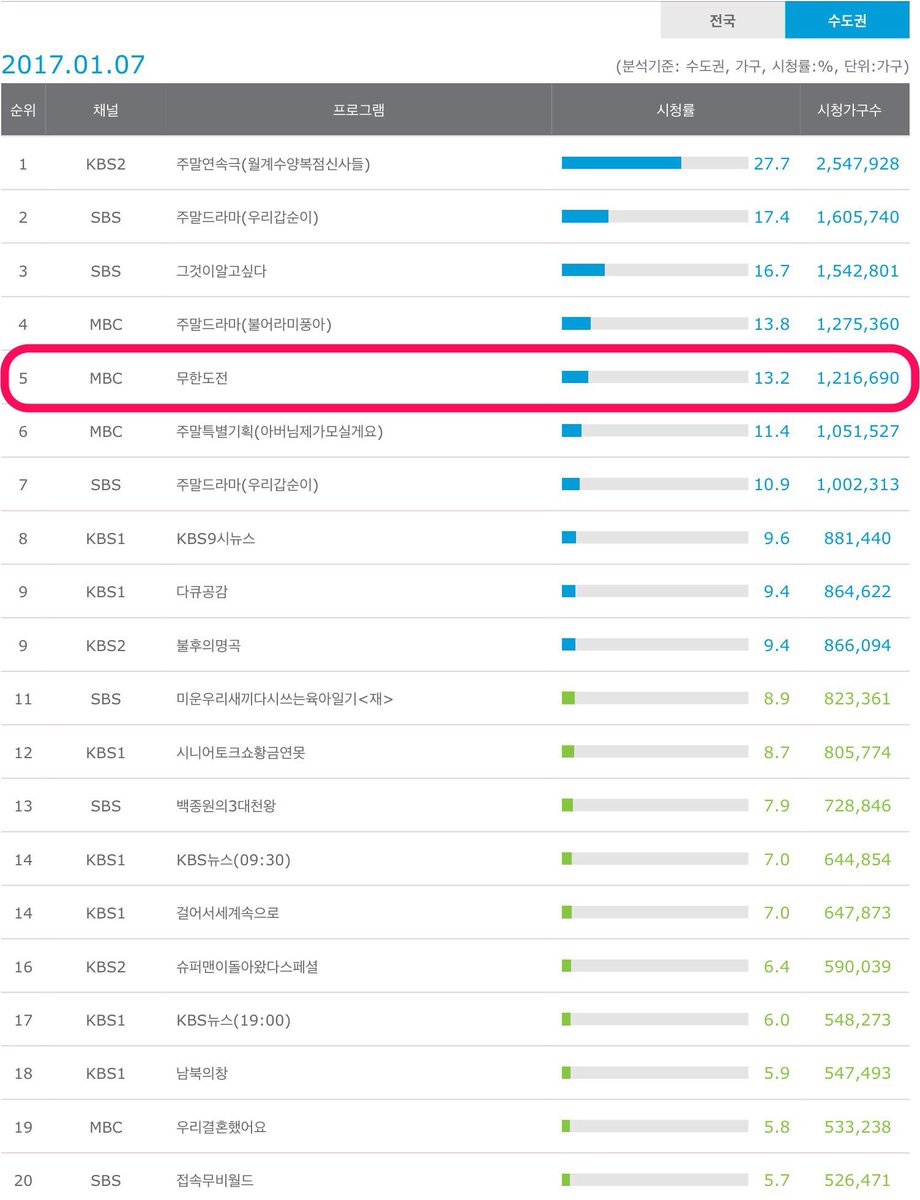Screen dimensions: 920x1200
Task: Click rank 20 in the 접속무비월드 row
Action: (23, 1181)
